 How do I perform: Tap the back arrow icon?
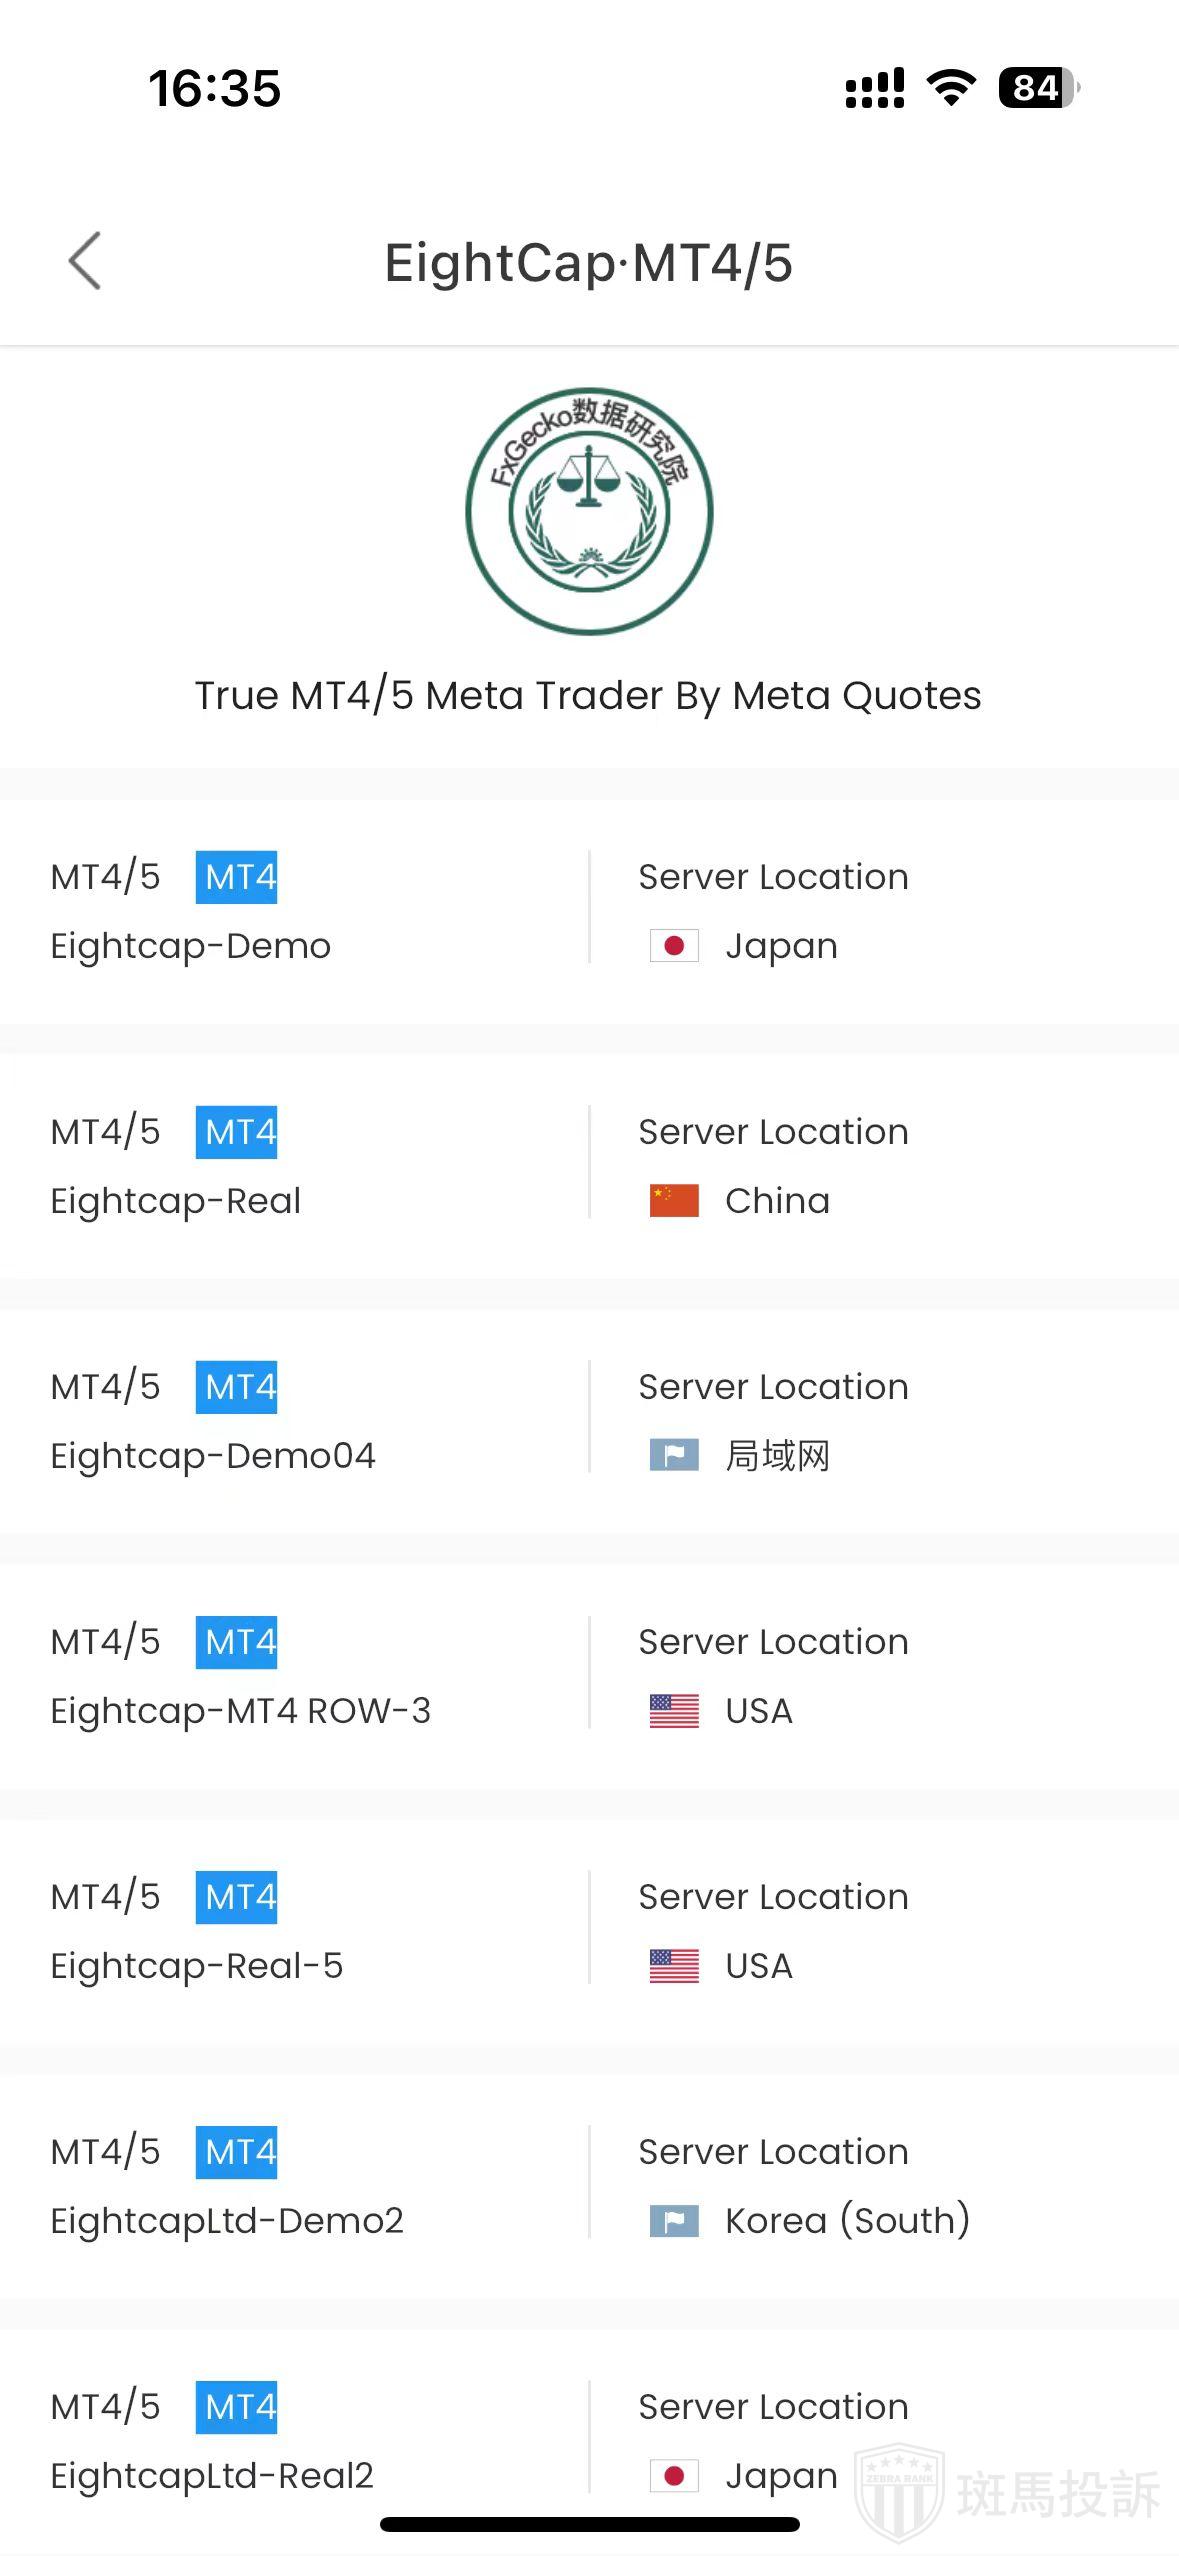85,261
